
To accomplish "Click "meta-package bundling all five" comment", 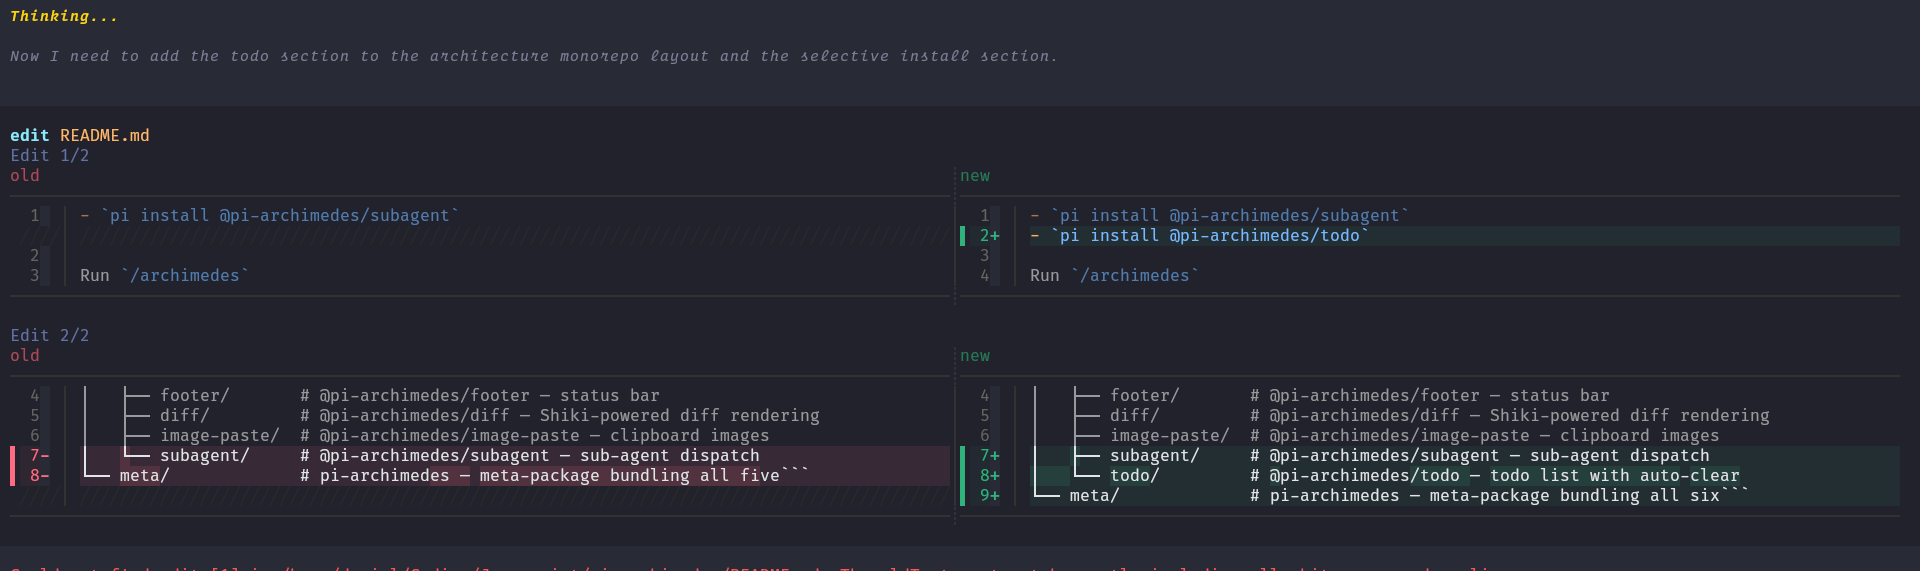I will (630, 475).
